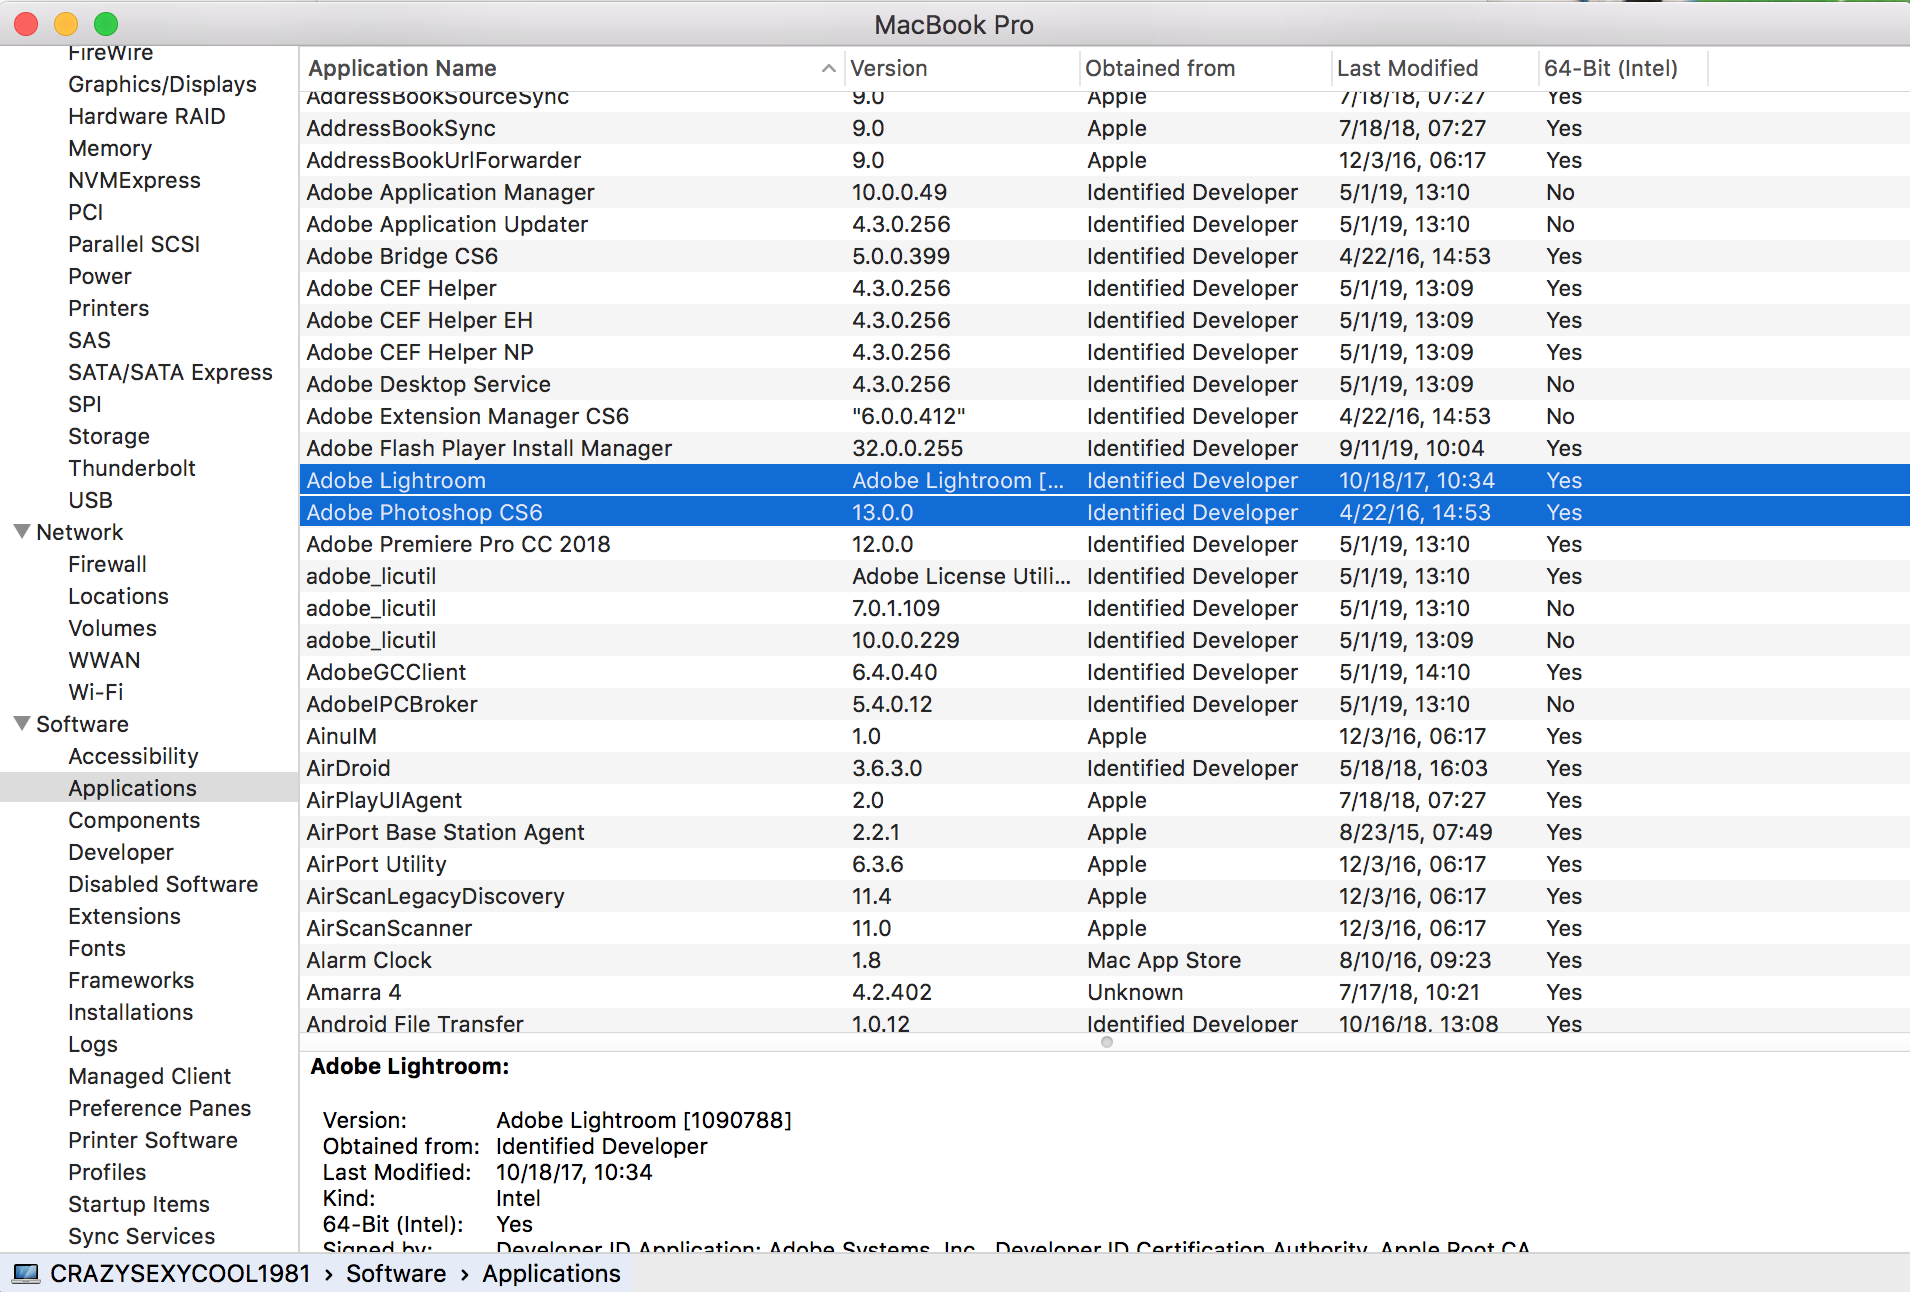Screen dimensions: 1910x1292
Task: Select Thunderbolt in sidebar
Action: click(x=132, y=468)
